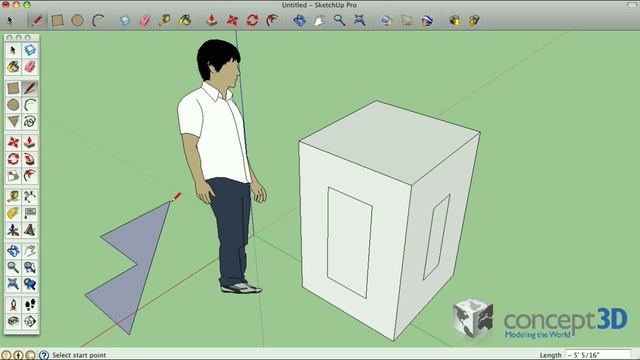This screenshot has height=360, width=640.
Task: Click the Length measurement input field
Action: pyautogui.click(x=598, y=355)
